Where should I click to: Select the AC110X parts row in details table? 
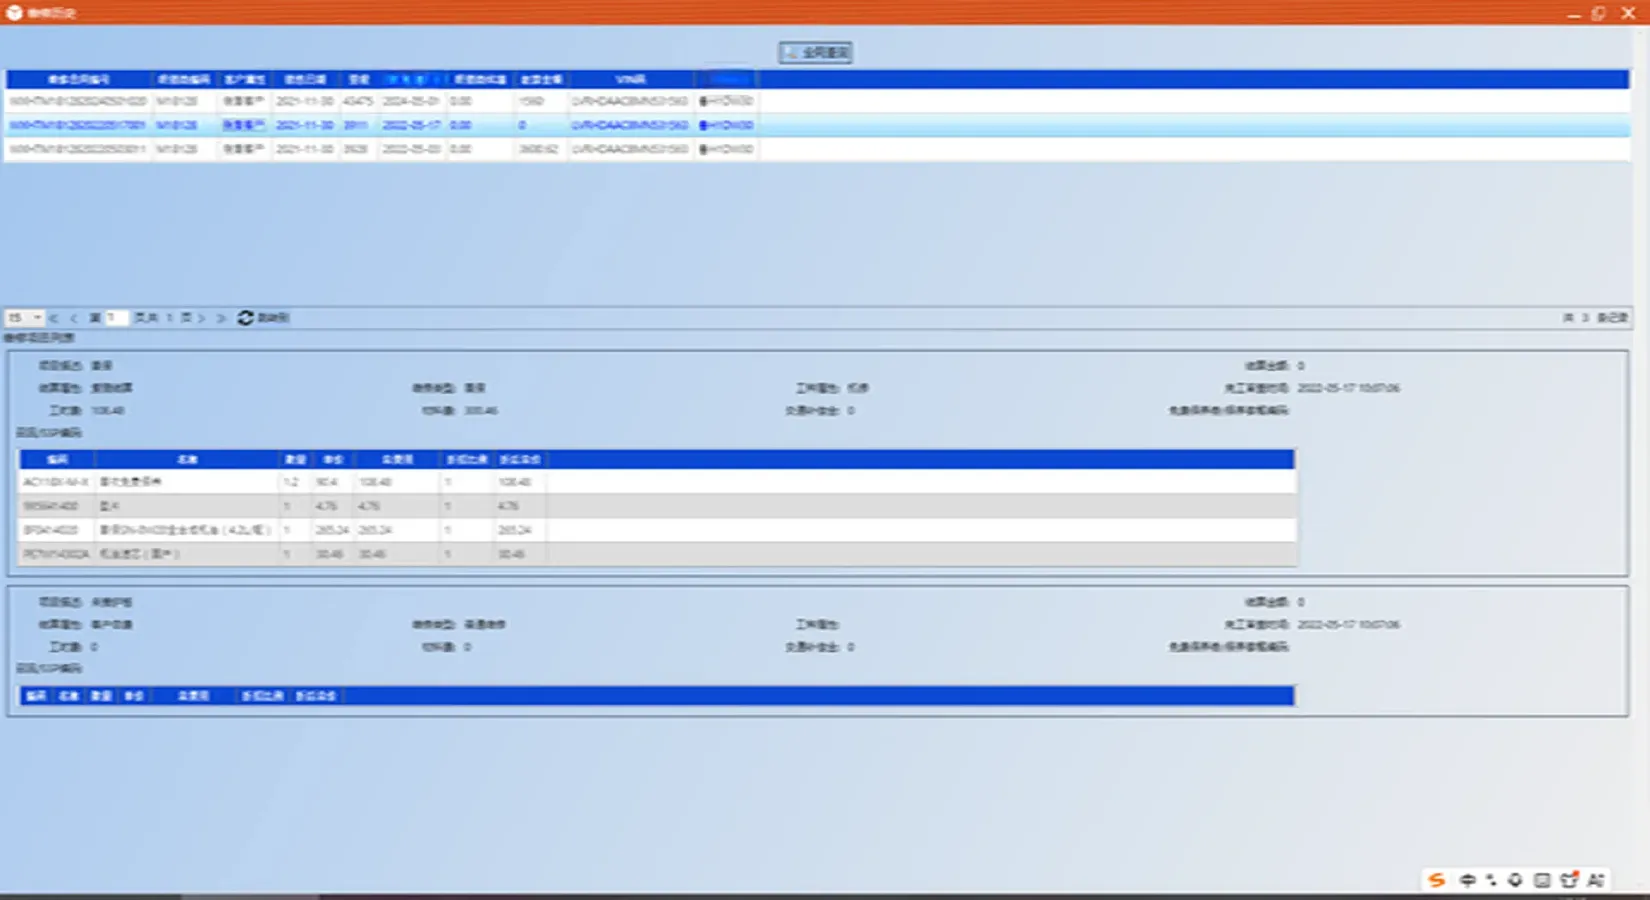click(x=300, y=482)
